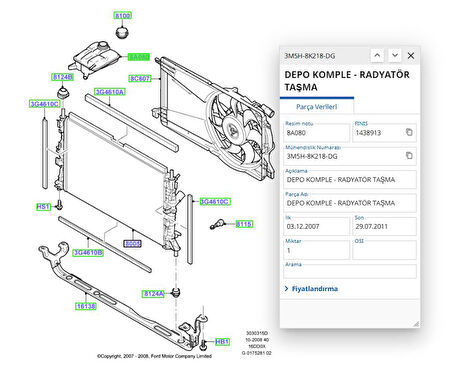Click the Miktar quantity field
This screenshot has height=365, width=452.
317,250
